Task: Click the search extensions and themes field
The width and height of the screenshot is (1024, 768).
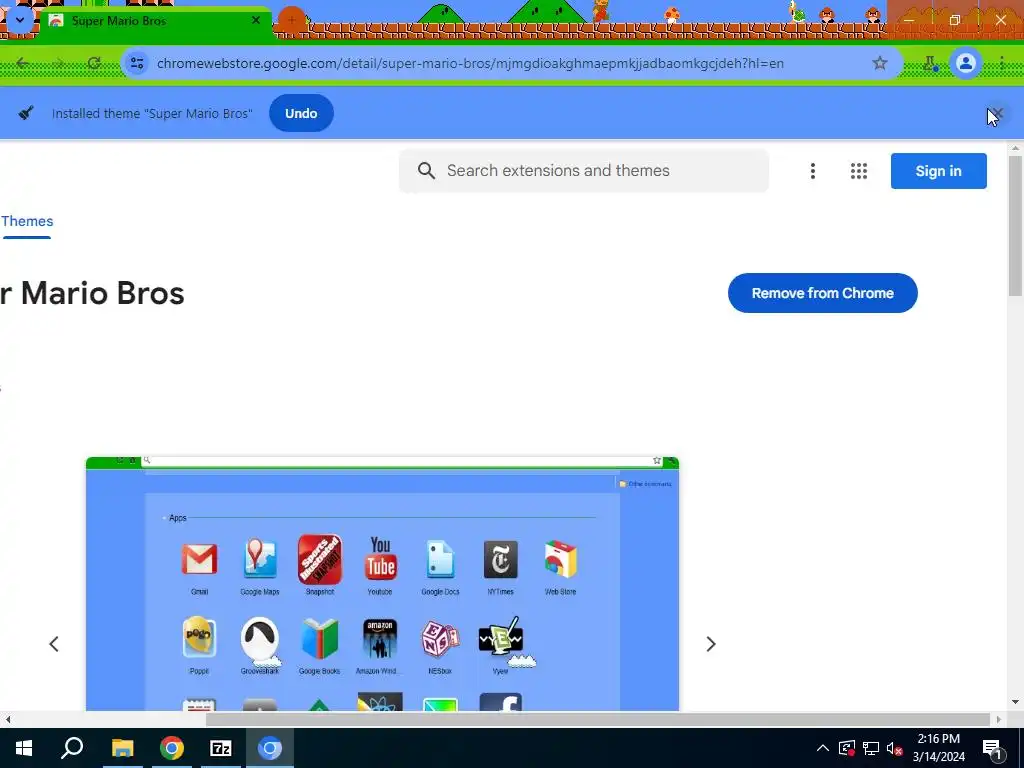Action: point(584,170)
